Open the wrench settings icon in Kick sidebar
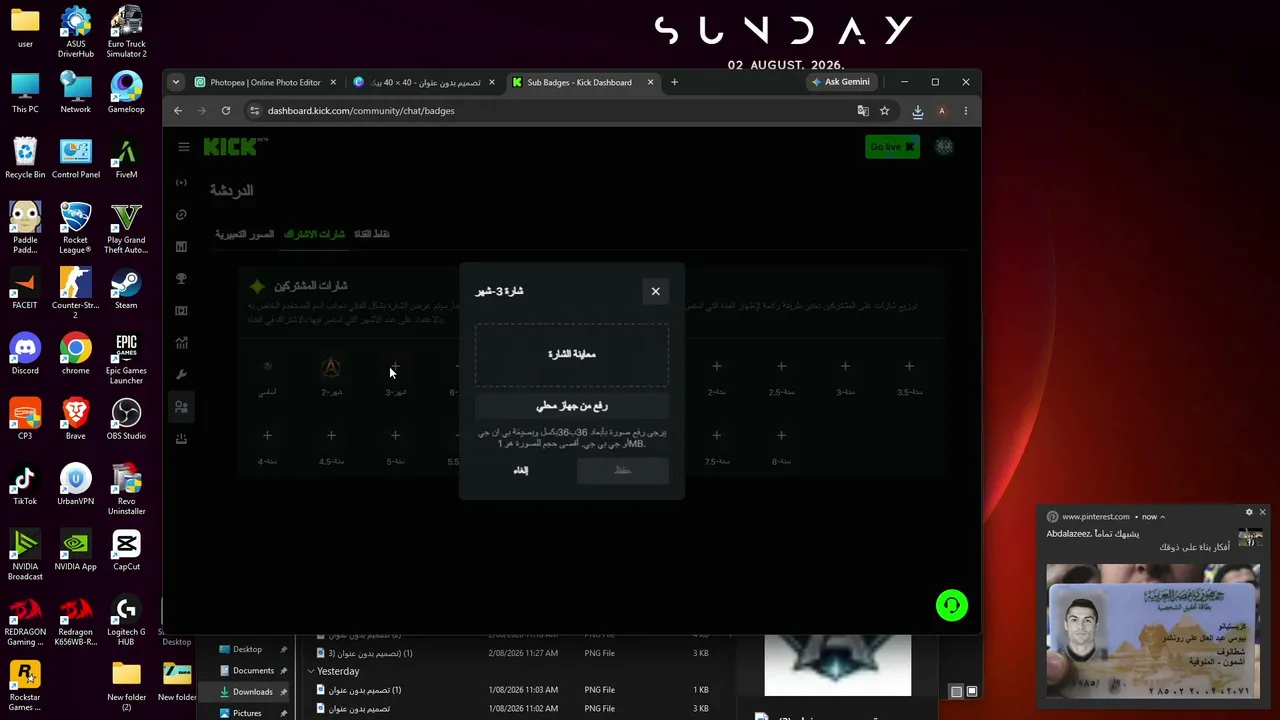Image resolution: width=1280 pixels, height=720 pixels. point(181,375)
